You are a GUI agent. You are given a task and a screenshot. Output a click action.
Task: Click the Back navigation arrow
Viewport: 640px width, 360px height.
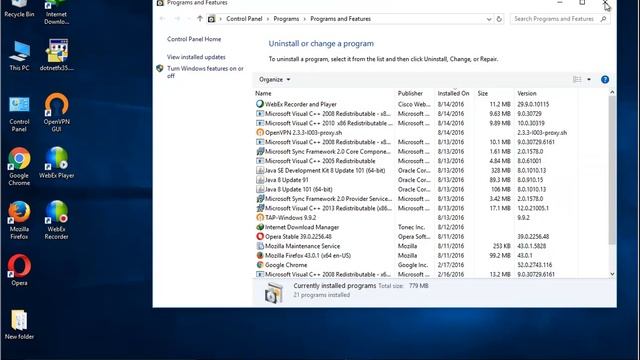[162, 19]
